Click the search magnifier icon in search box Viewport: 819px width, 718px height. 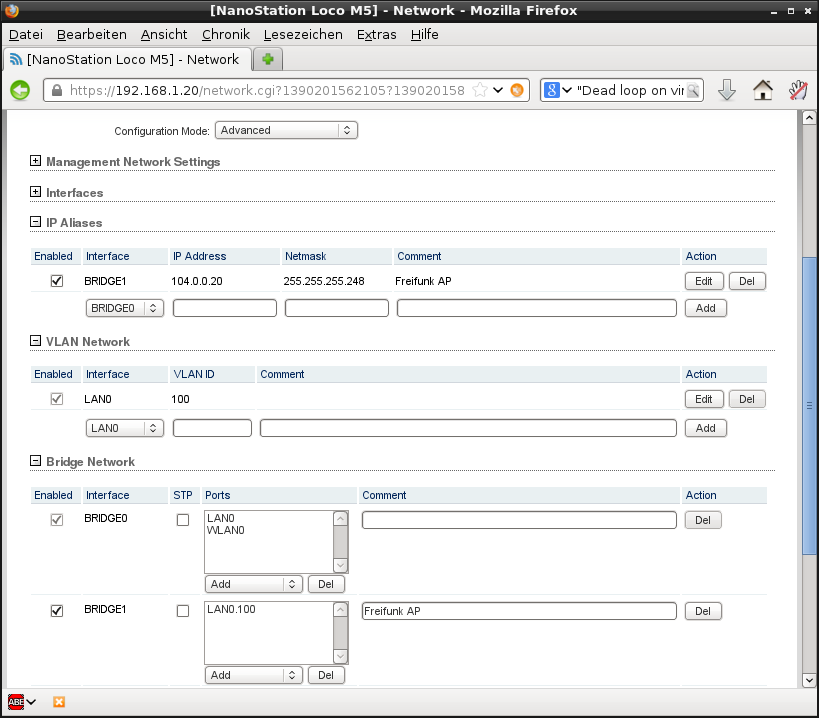(693, 90)
